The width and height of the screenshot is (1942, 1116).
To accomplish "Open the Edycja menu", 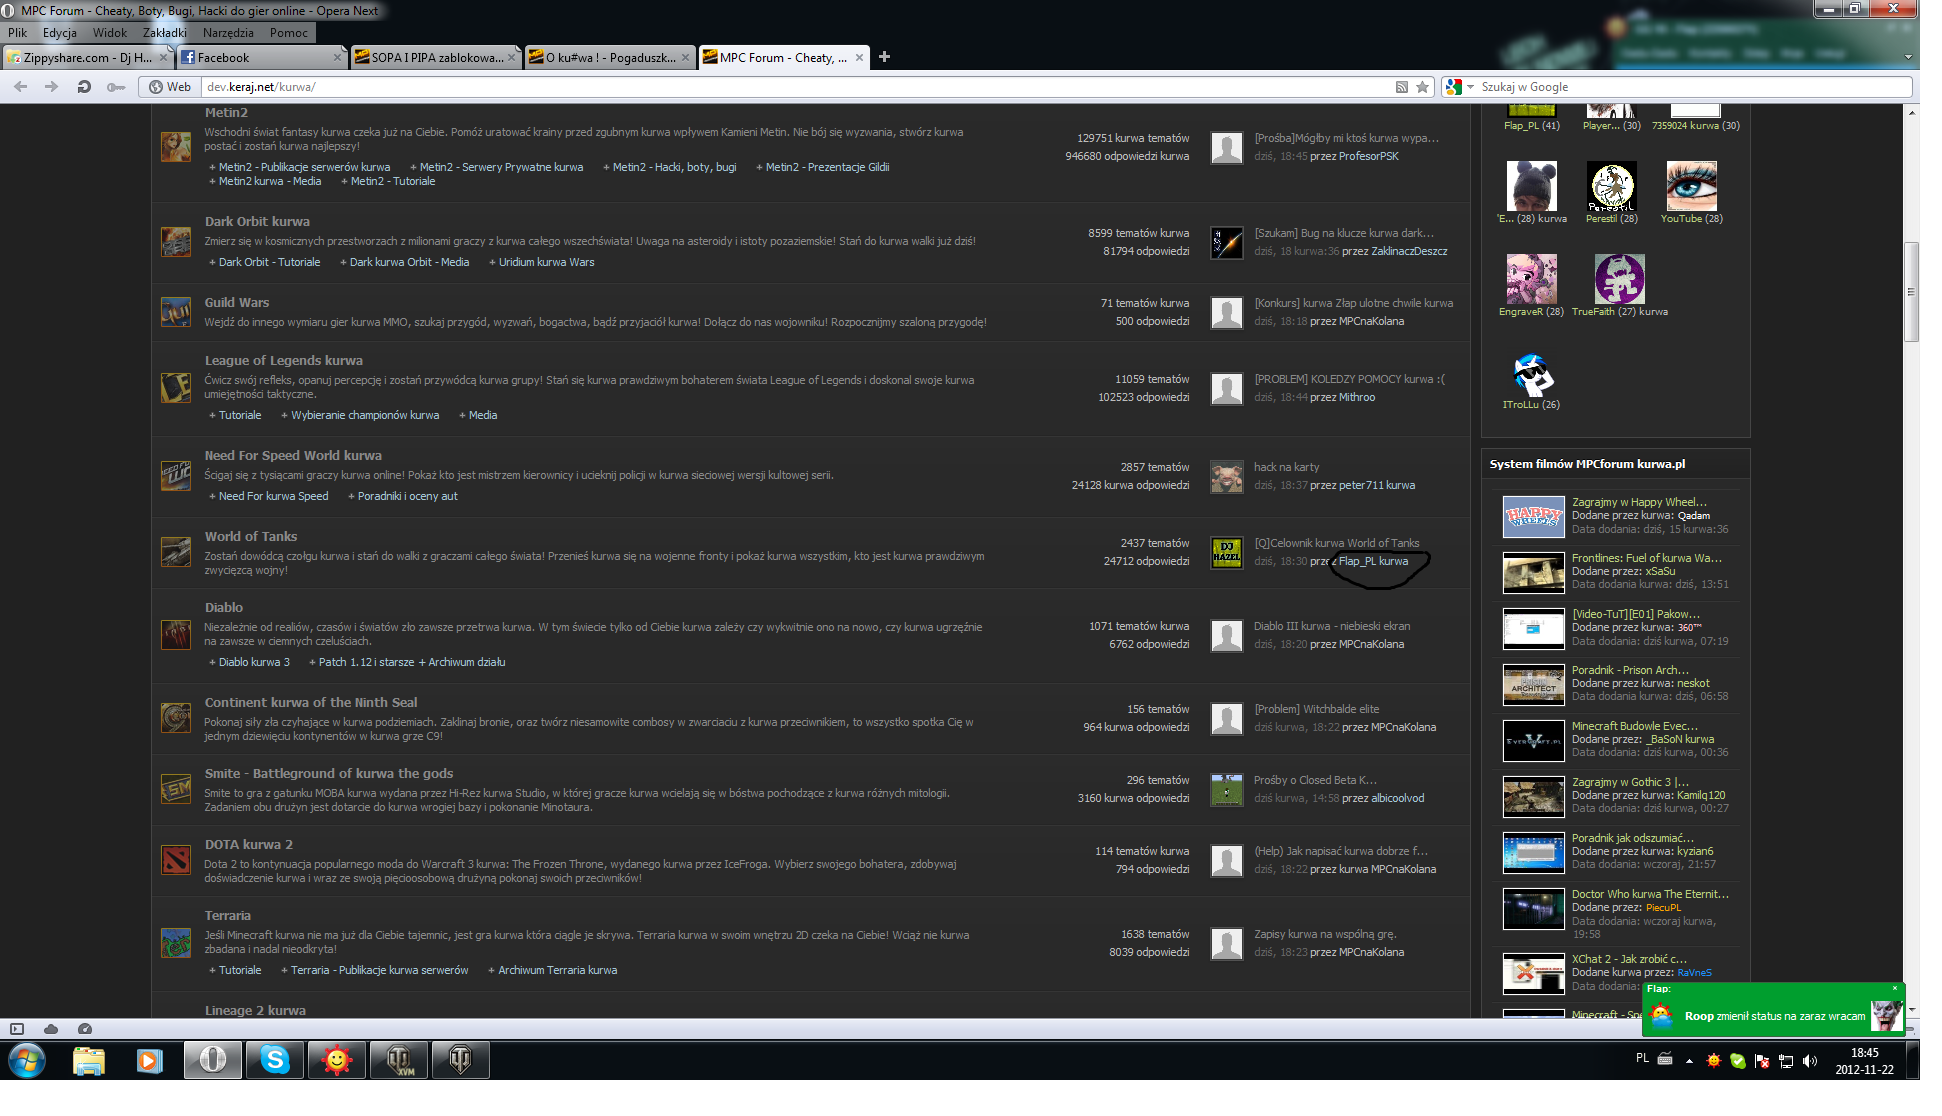I will (60, 33).
